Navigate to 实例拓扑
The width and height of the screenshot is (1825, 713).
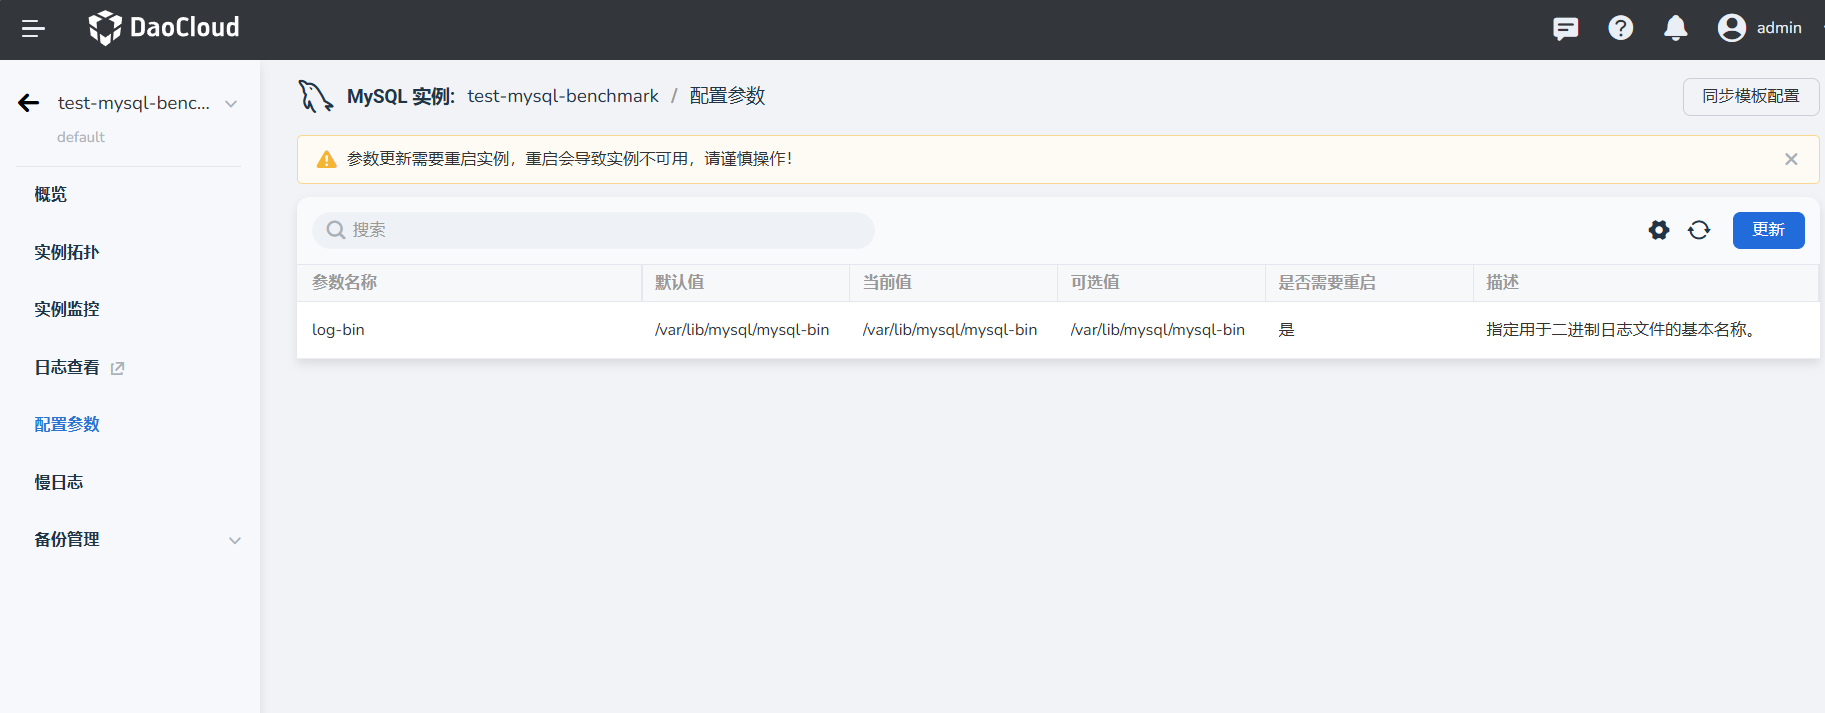[67, 252]
